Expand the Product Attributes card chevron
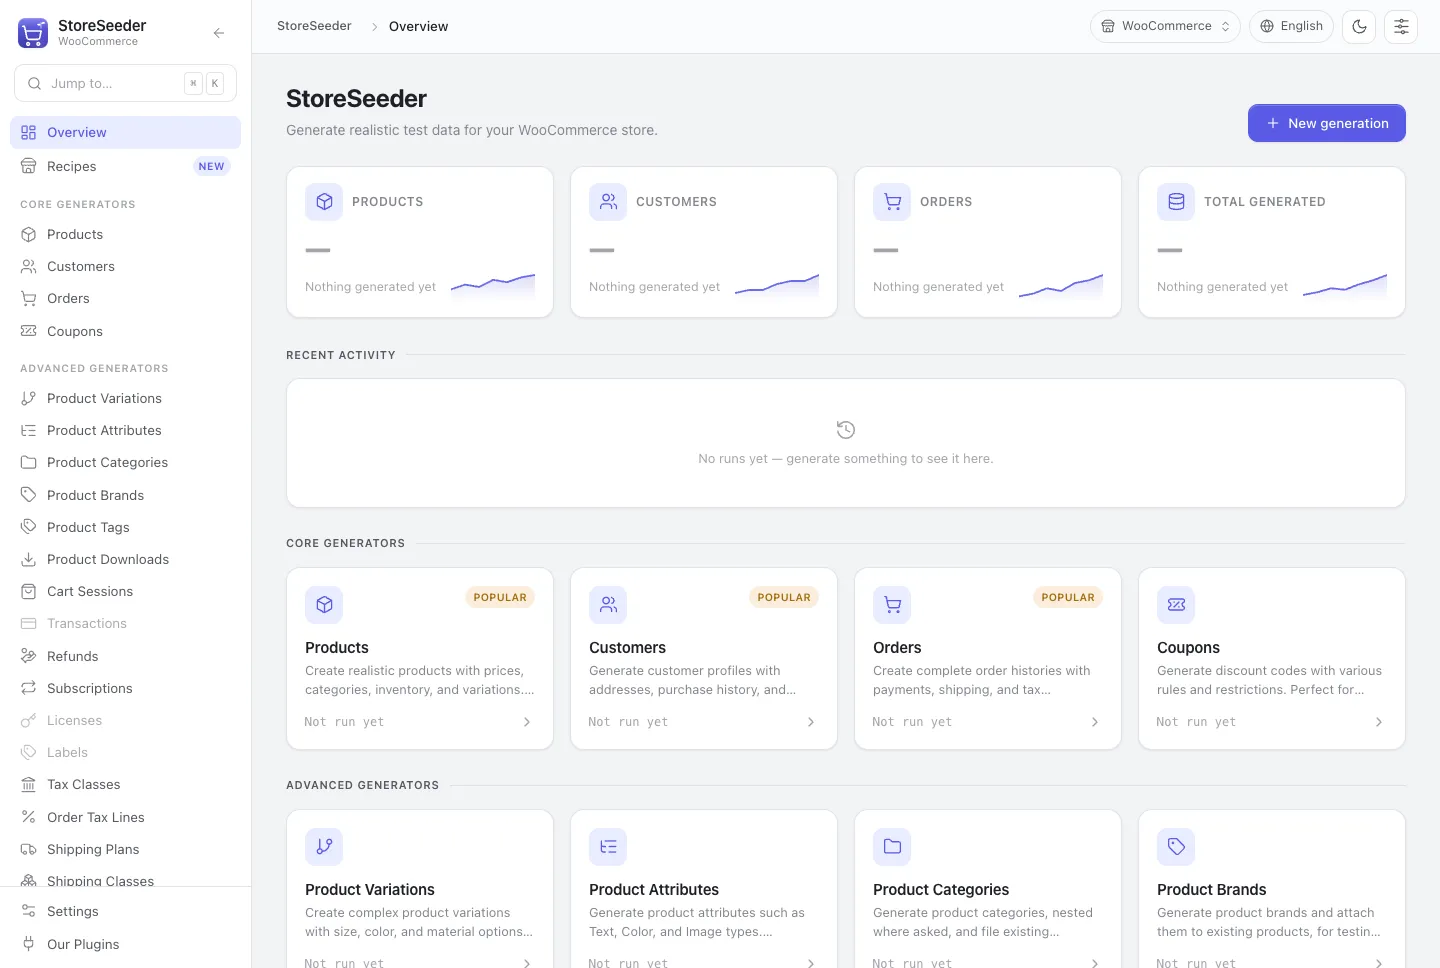The width and height of the screenshot is (1440, 968). (811, 963)
